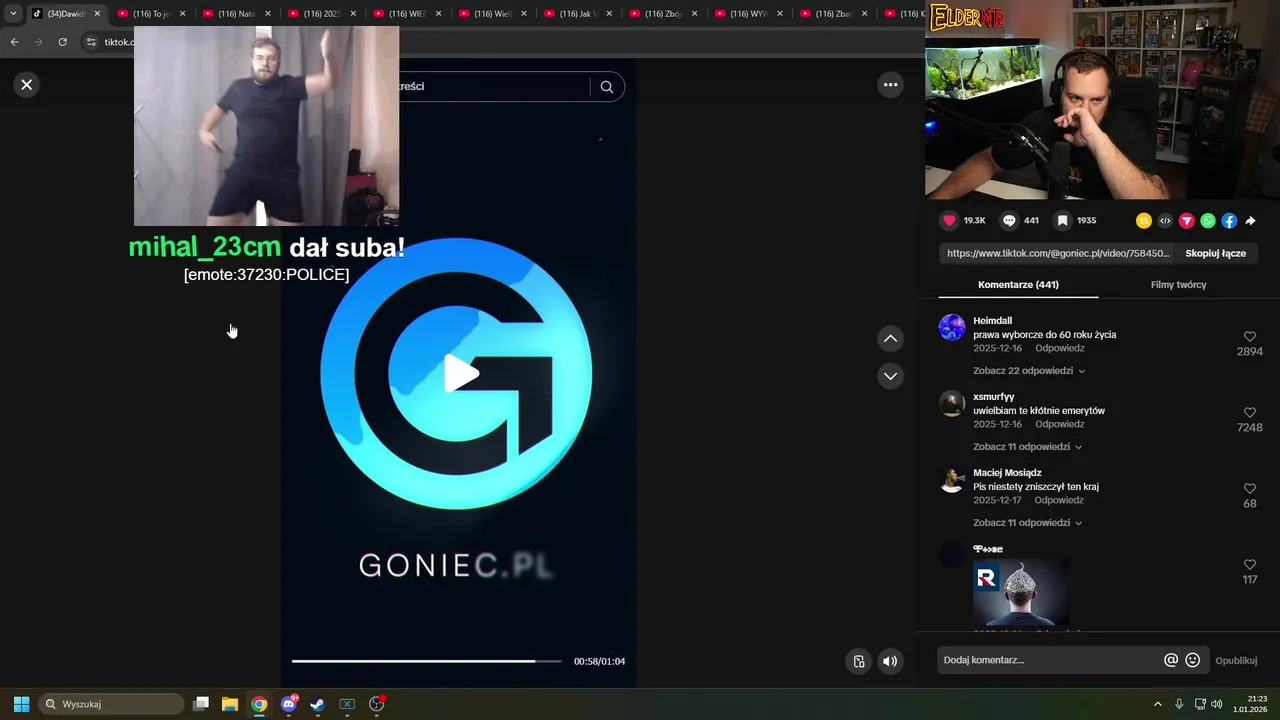Screen dimensions: 1280x720
Task: Open Heimdall's profile avatar
Action: pos(952,327)
